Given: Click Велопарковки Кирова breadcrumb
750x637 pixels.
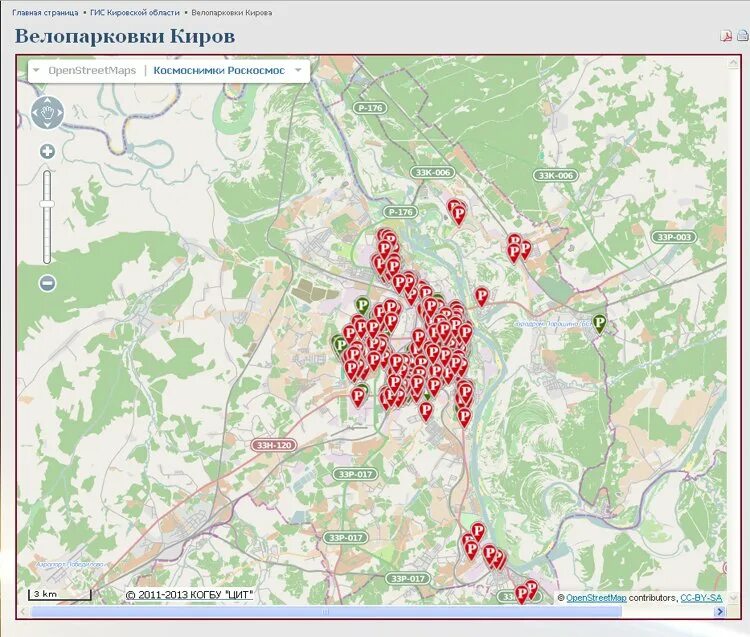Looking at the screenshot, I should click(x=232, y=13).
